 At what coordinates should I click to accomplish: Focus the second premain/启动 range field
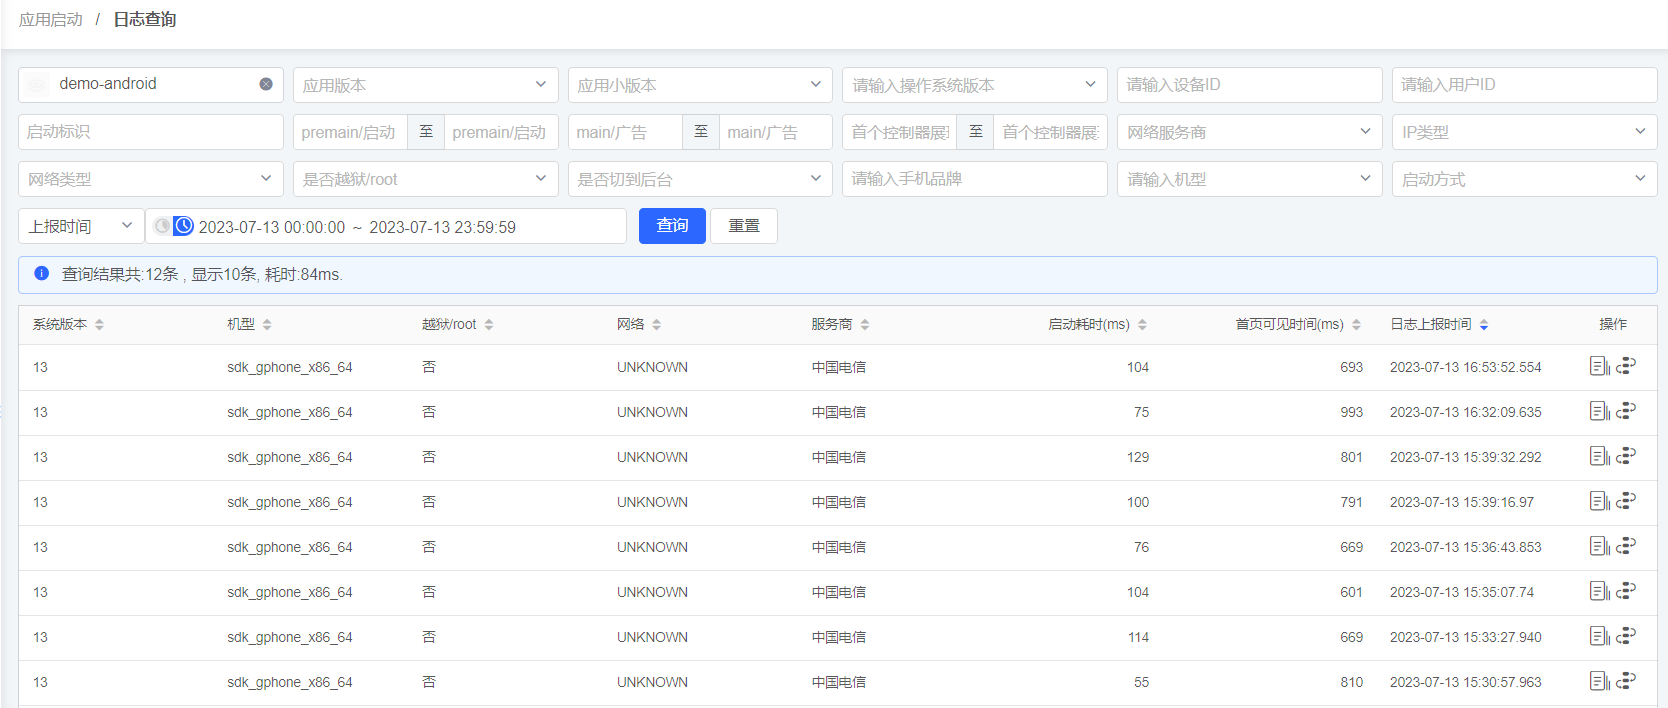501,132
